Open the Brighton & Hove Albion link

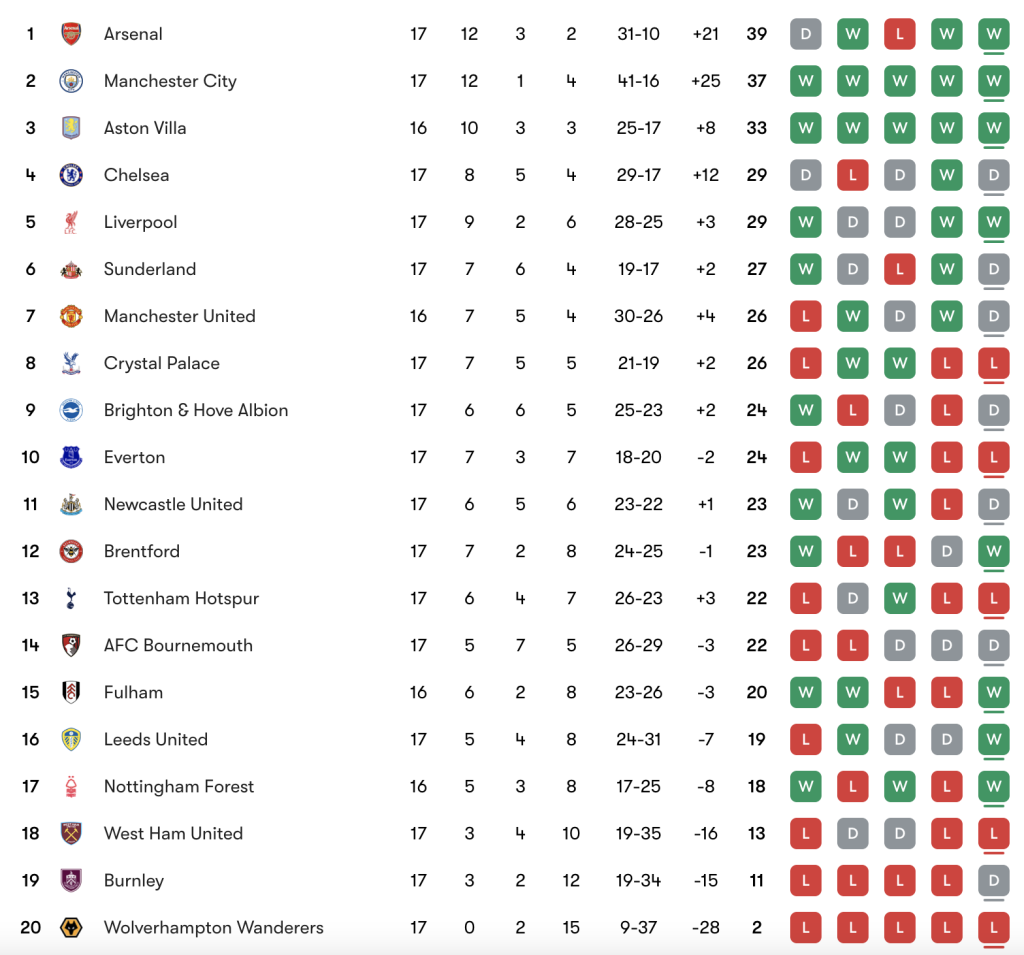(x=196, y=410)
